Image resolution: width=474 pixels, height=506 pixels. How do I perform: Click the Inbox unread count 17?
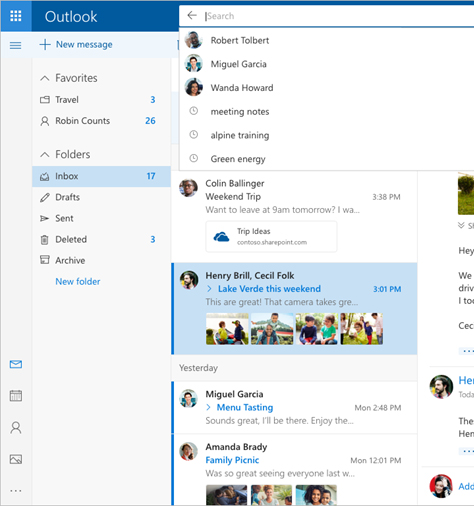point(151,176)
